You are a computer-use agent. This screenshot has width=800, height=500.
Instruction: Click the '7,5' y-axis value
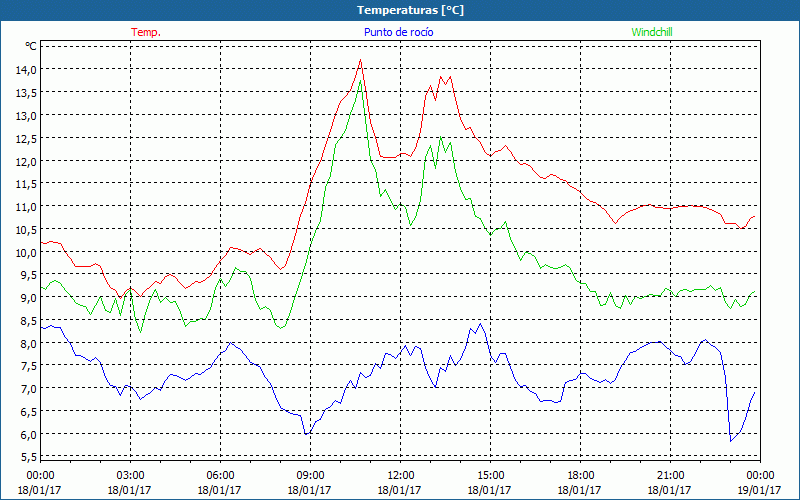click(x=29, y=367)
